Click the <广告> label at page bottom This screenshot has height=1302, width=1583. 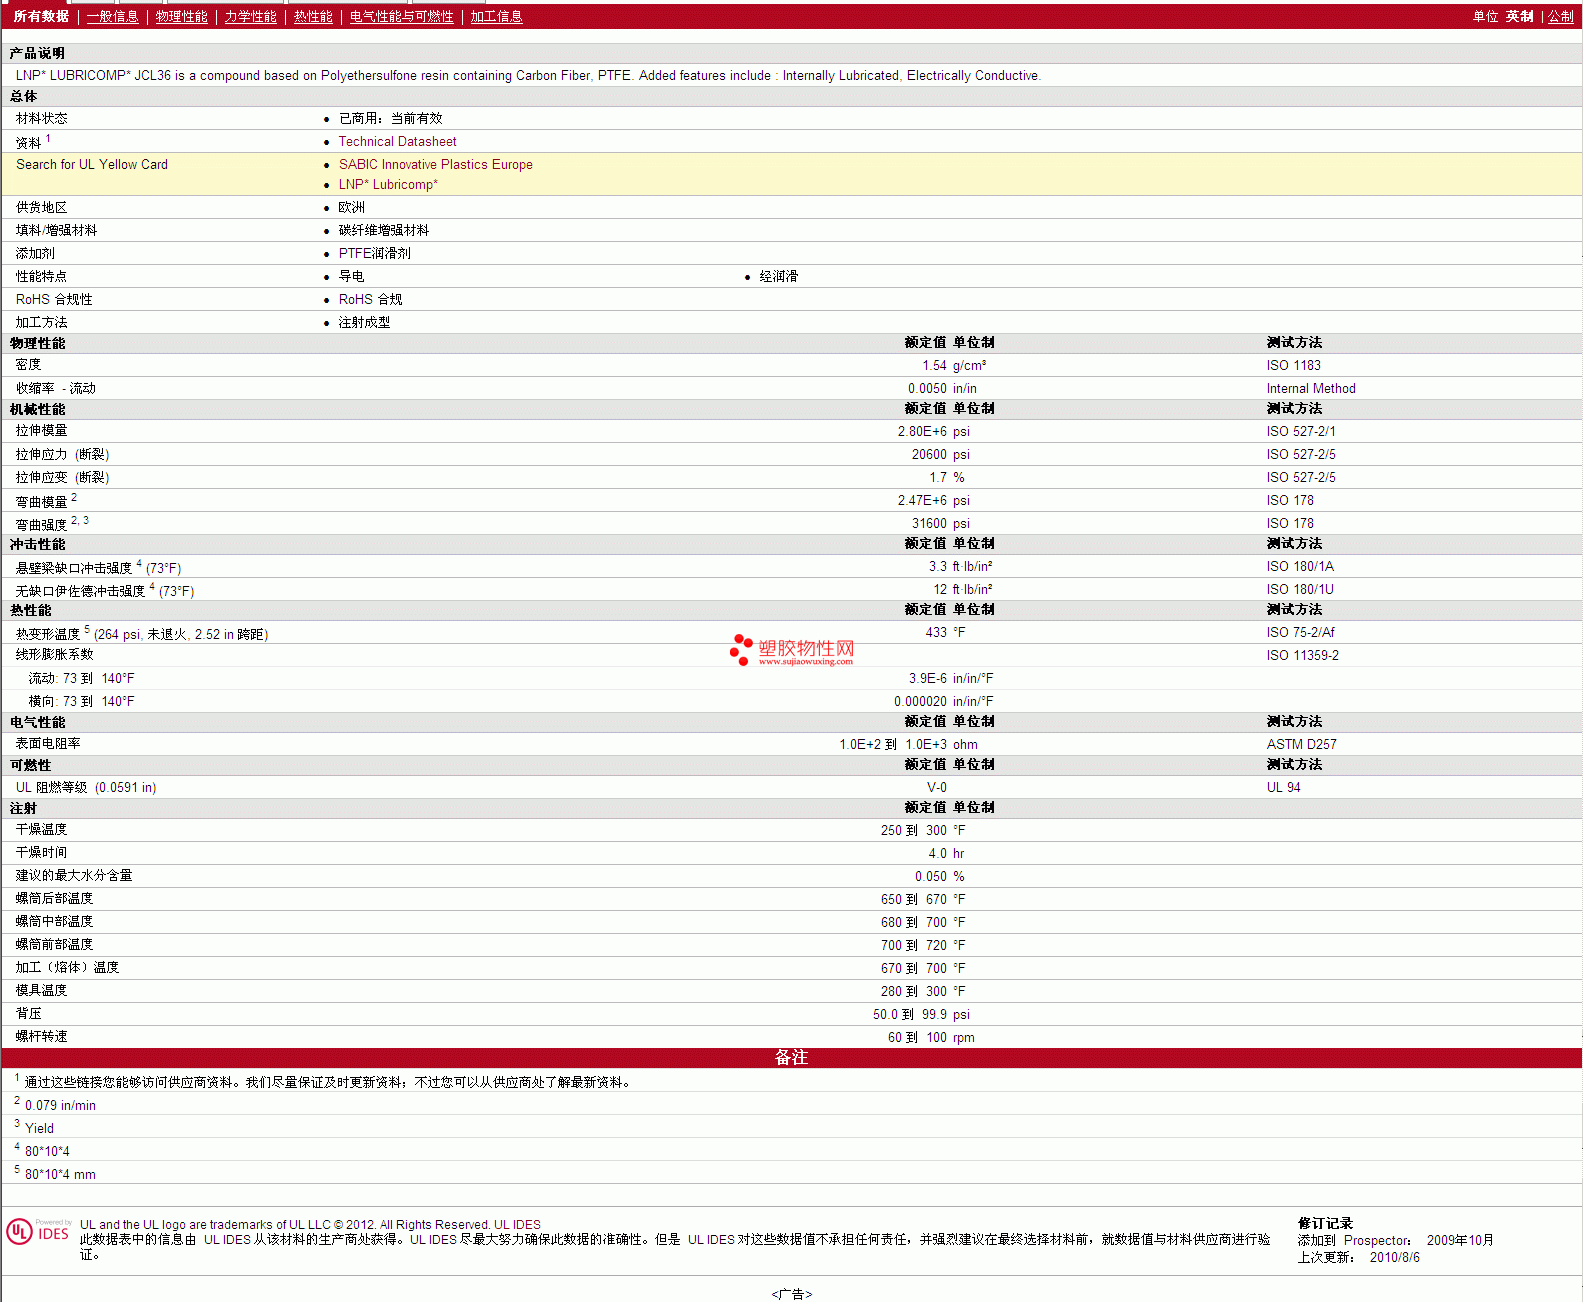[x=791, y=1294]
